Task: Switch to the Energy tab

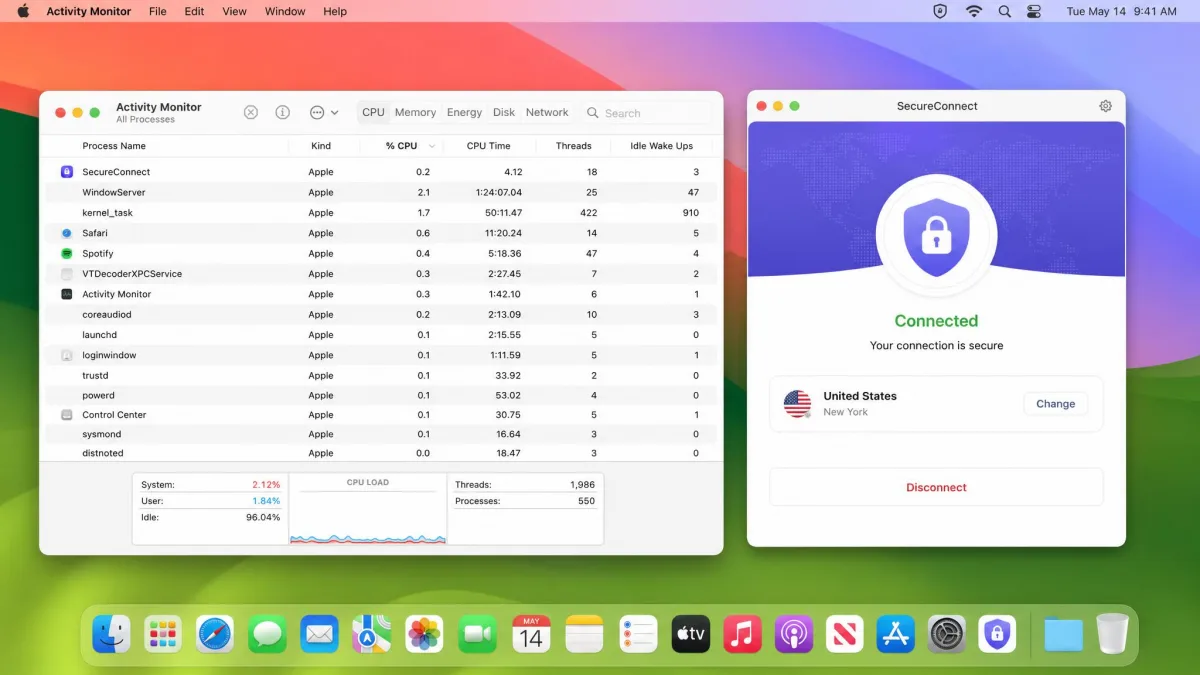Action: tap(464, 113)
